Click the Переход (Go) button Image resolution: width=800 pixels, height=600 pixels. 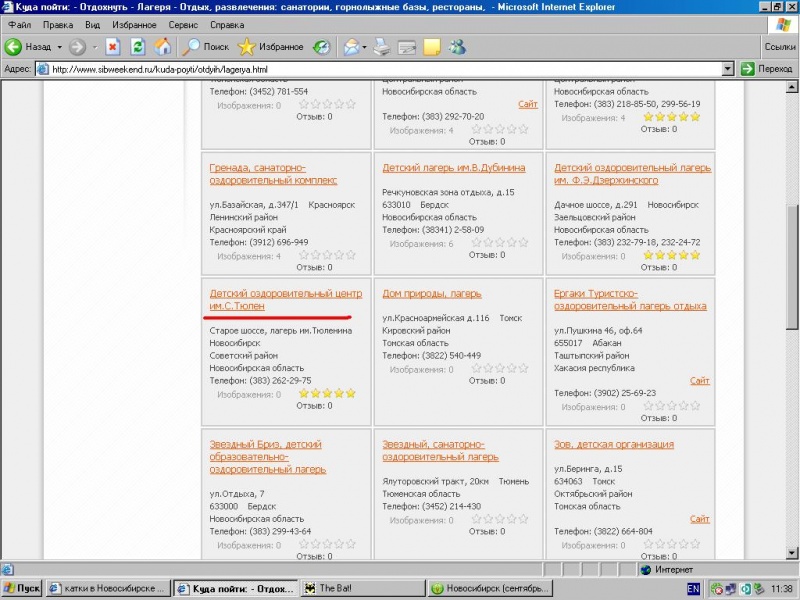766,69
